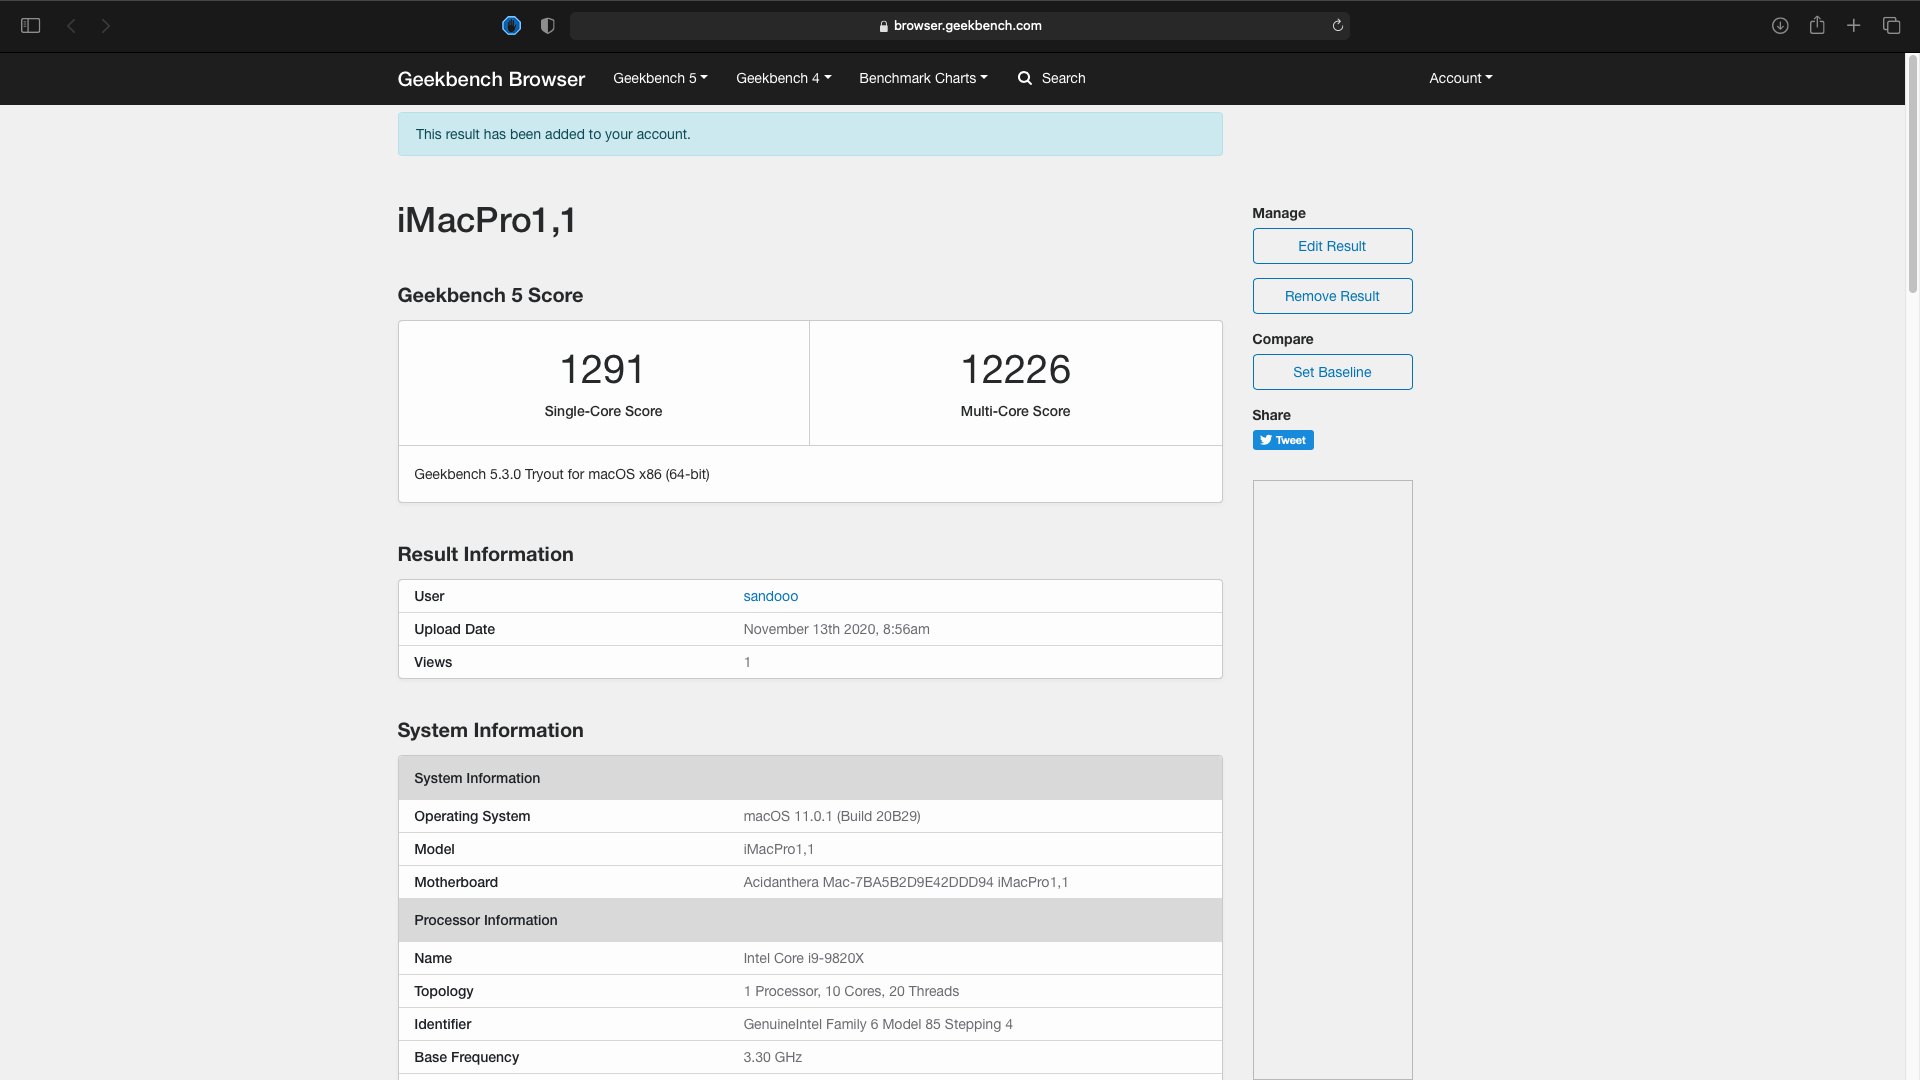Show the tab overview icon

(1891, 26)
